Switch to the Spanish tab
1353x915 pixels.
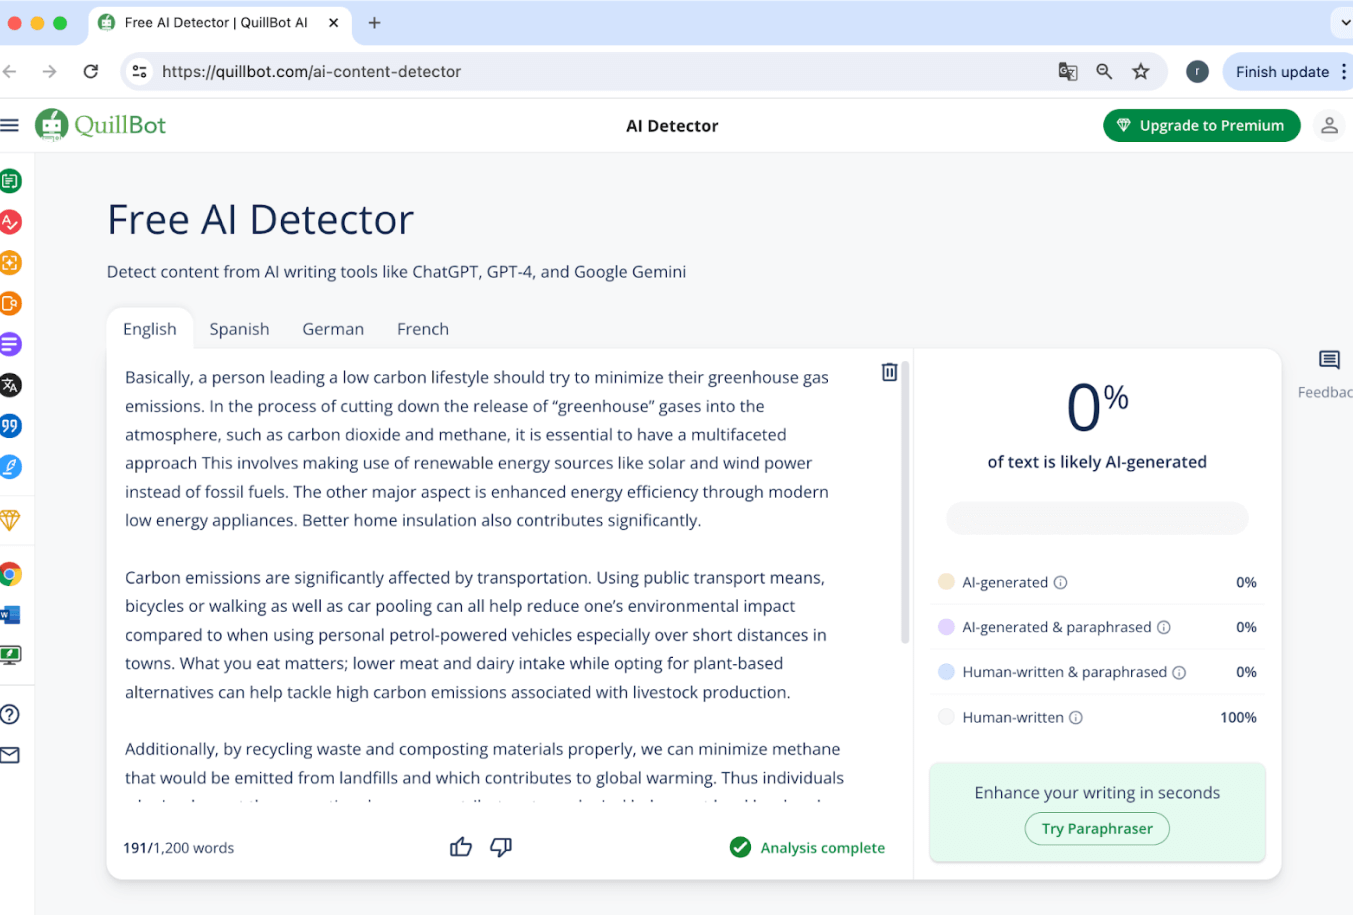tap(239, 329)
